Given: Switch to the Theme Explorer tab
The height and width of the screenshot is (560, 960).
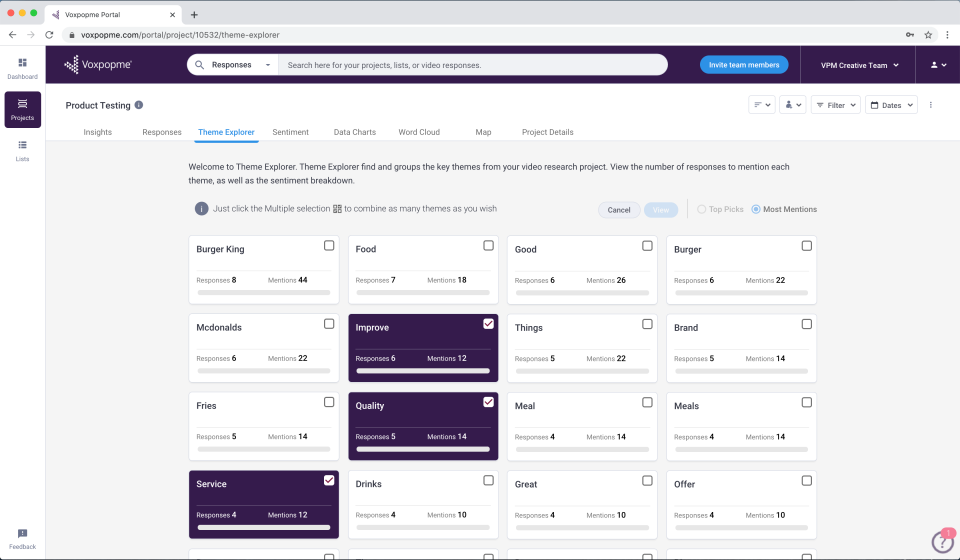Looking at the screenshot, I should click(x=226, y=132).
